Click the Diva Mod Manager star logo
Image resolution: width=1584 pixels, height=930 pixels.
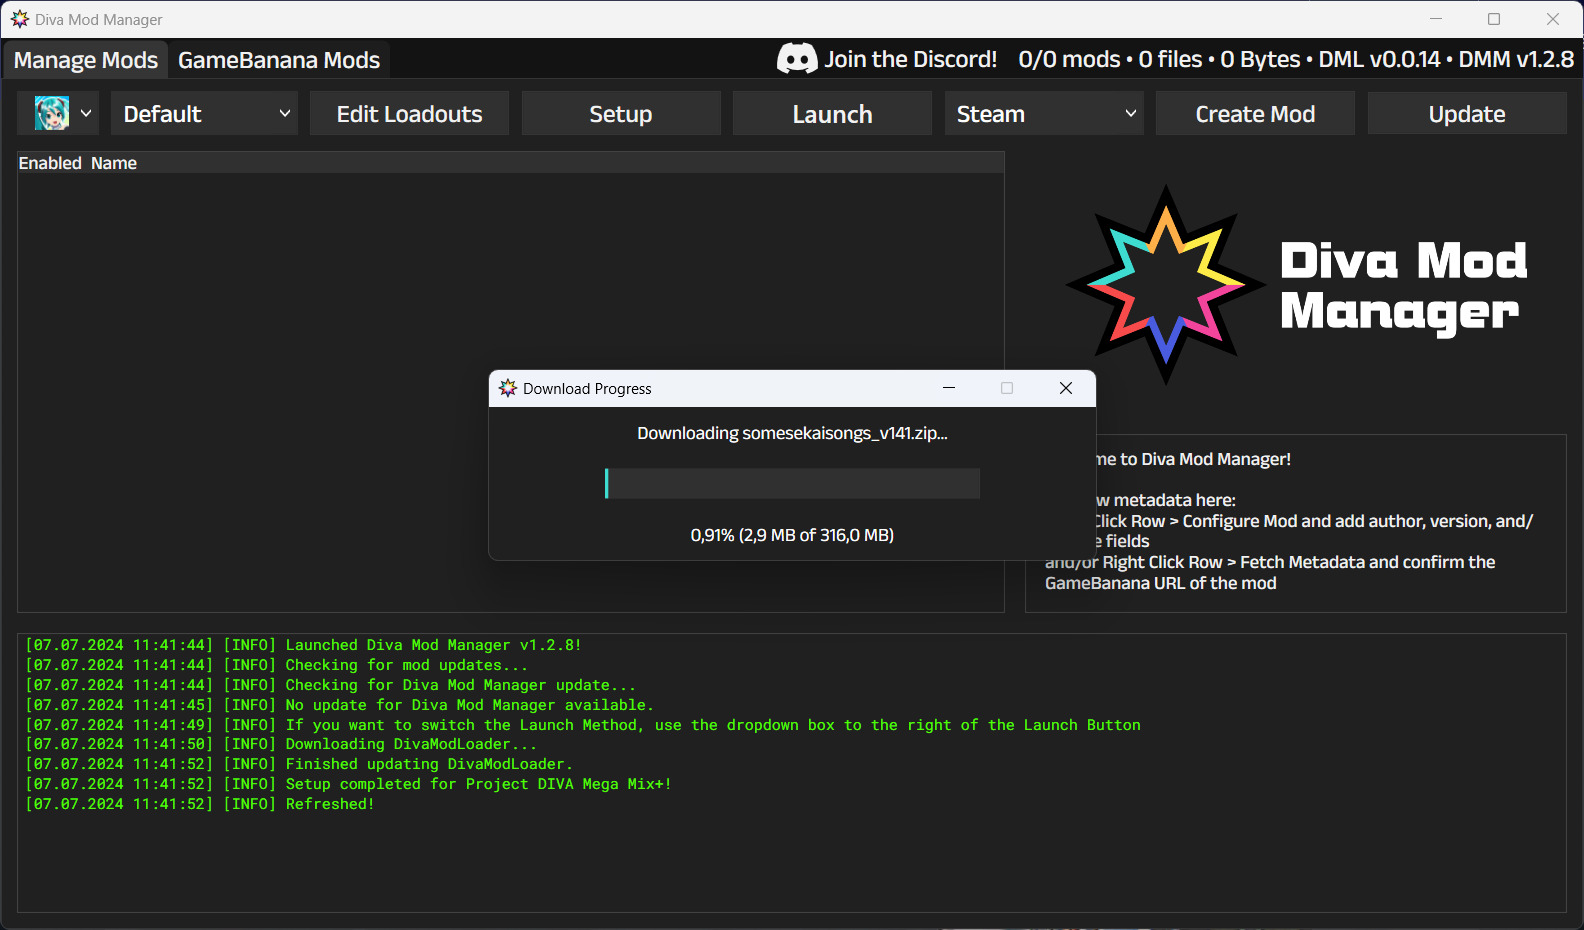[1165, 284]
